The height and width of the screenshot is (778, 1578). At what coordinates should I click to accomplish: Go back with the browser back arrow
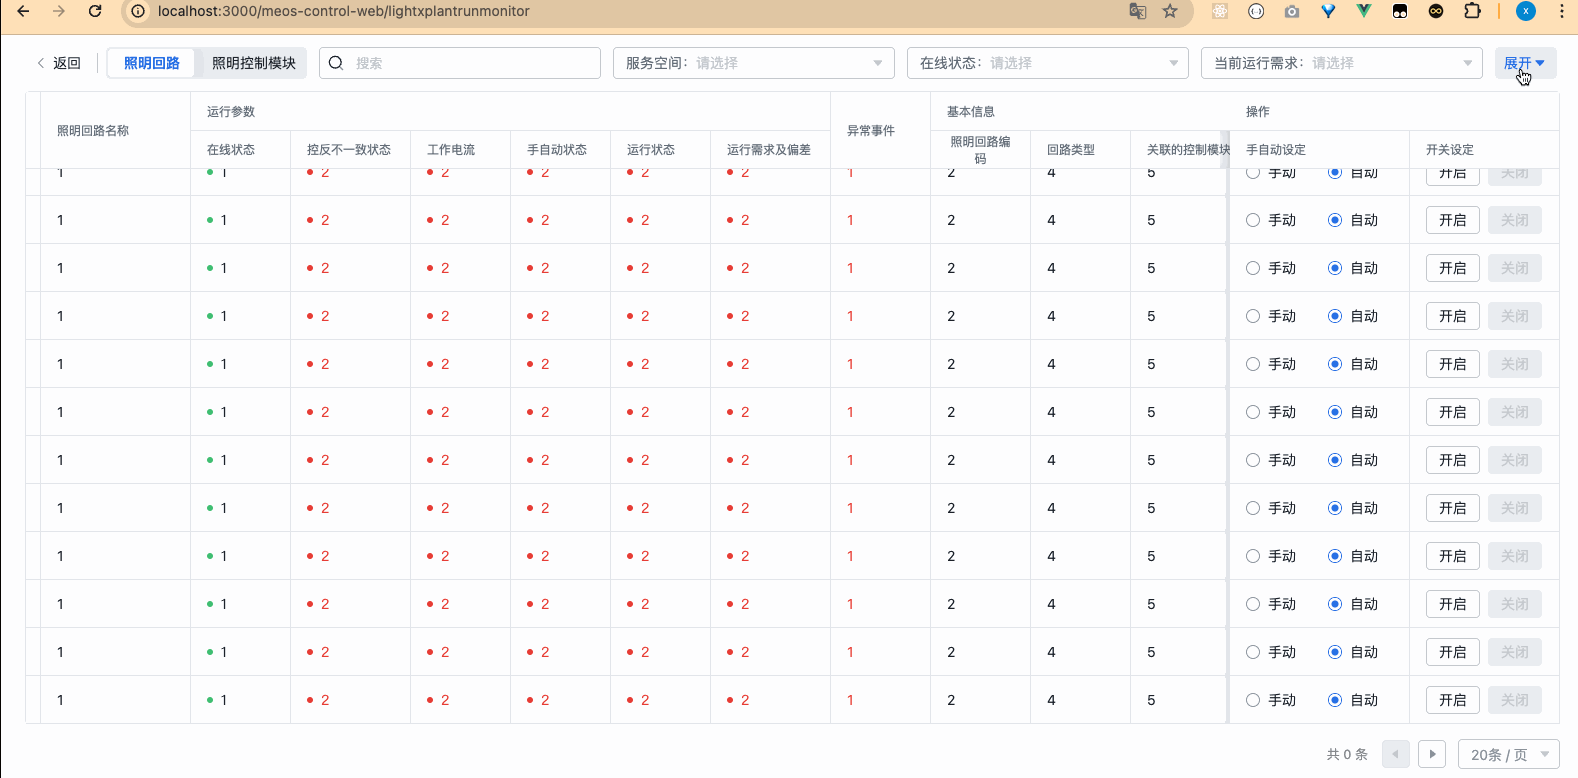[x=23, y=11]
